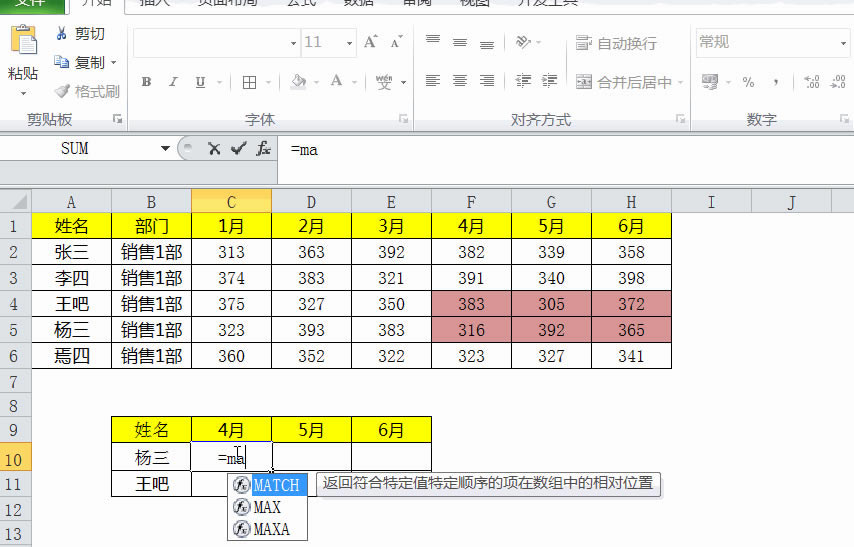The height and width of the screenshot is (547, 854).
Task: Click the center text horizontally icon
Action: 460,81
